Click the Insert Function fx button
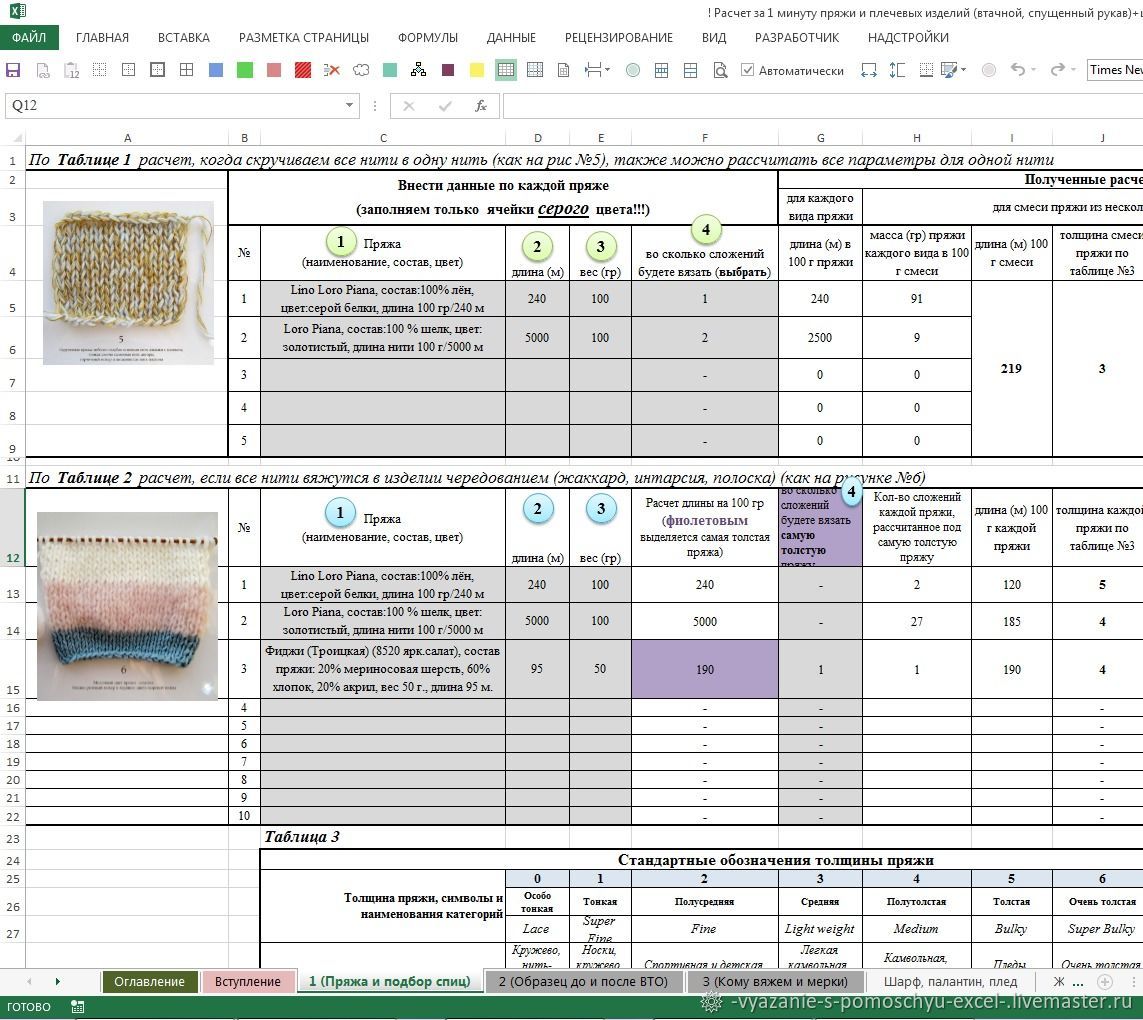This screenshot has height=1020, width=1143. (x=480, y=105)
